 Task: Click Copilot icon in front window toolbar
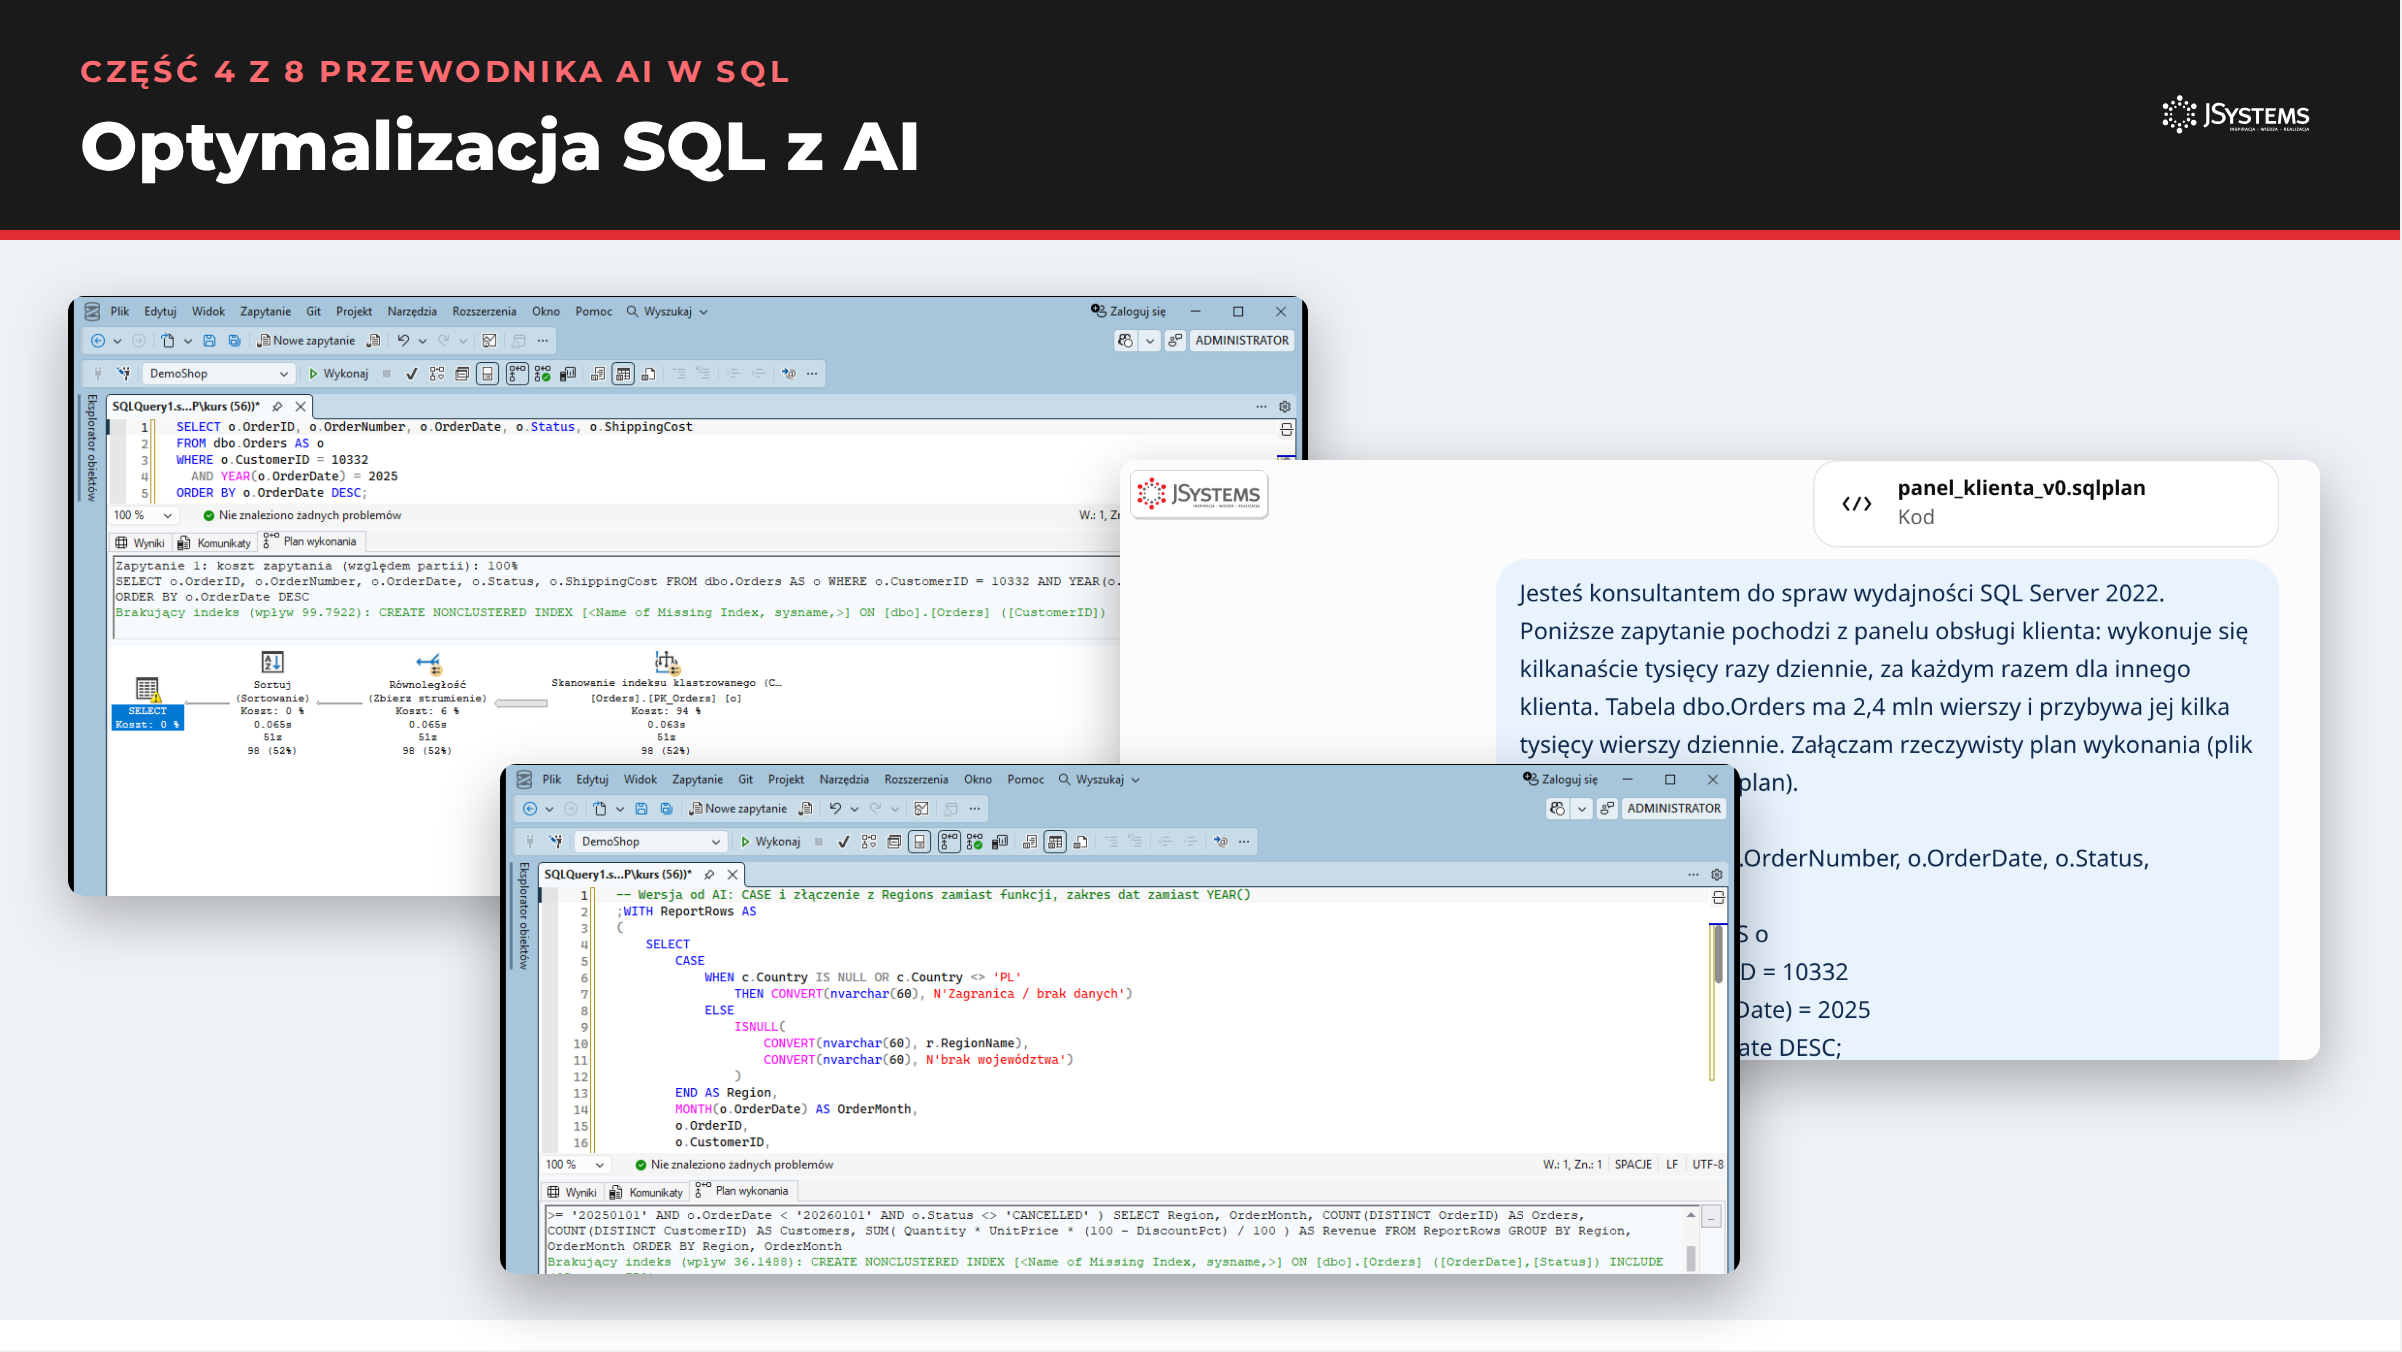[1558, 809]
